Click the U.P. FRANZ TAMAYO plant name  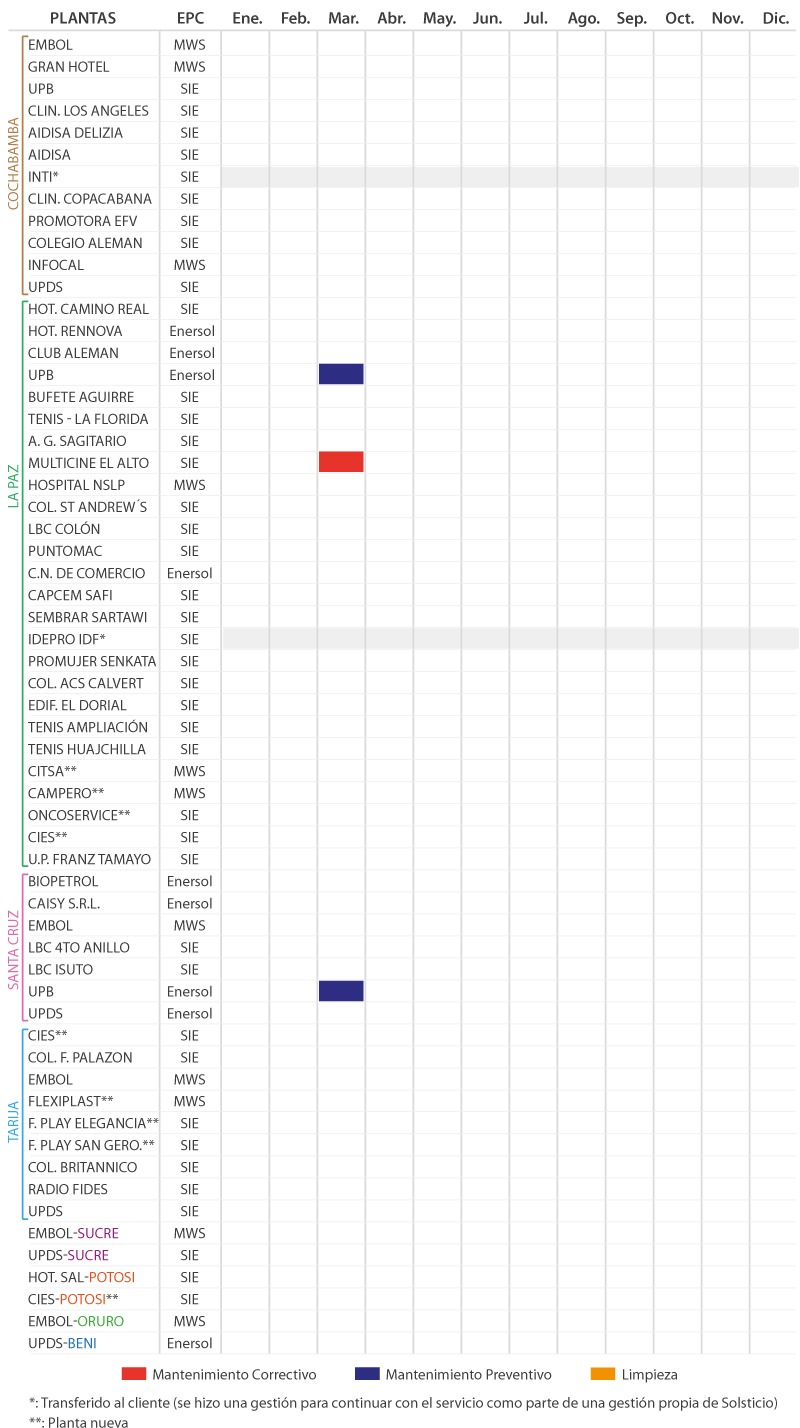[89, 859]
